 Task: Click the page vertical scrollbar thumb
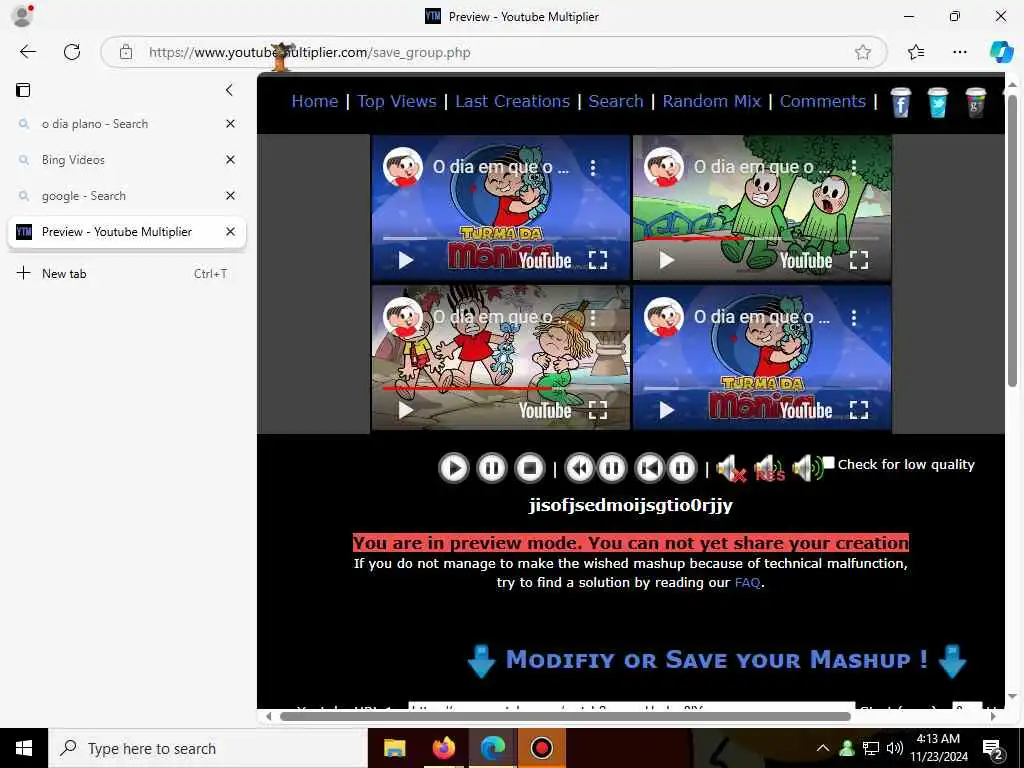pos(1012,240)
